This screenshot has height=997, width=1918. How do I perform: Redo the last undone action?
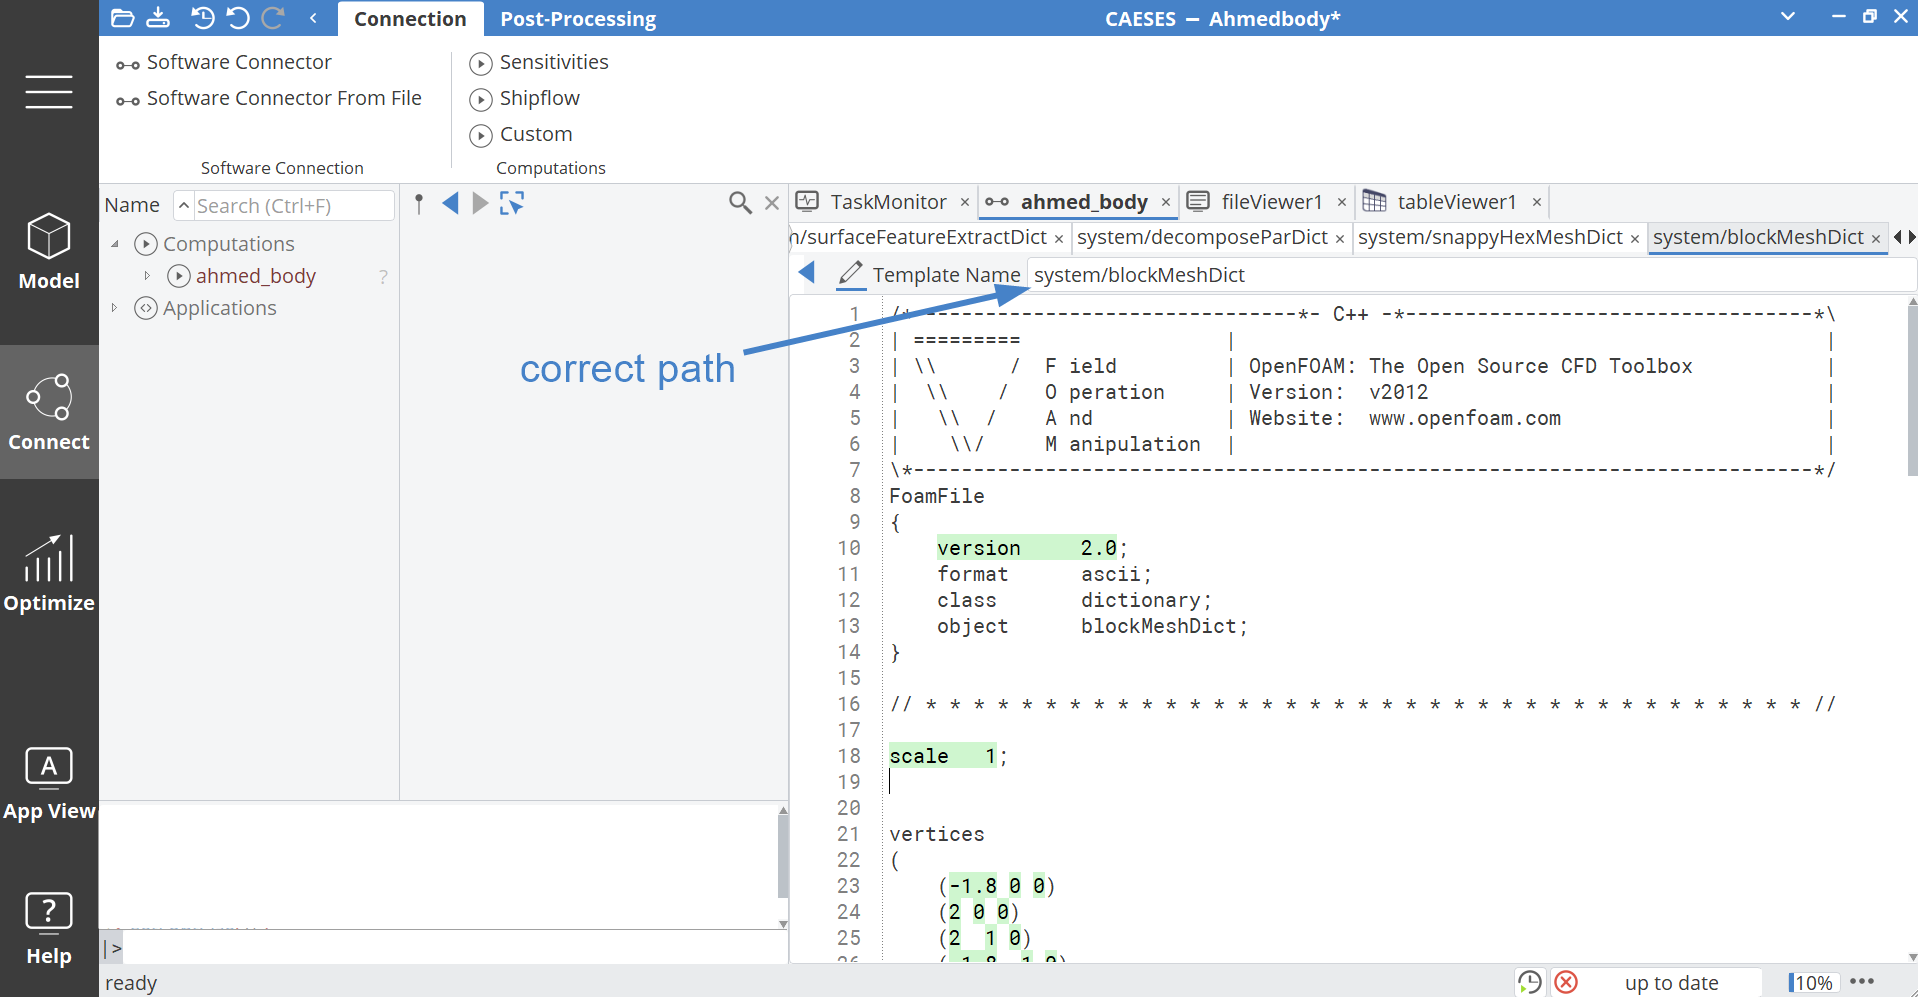(273, 18)
